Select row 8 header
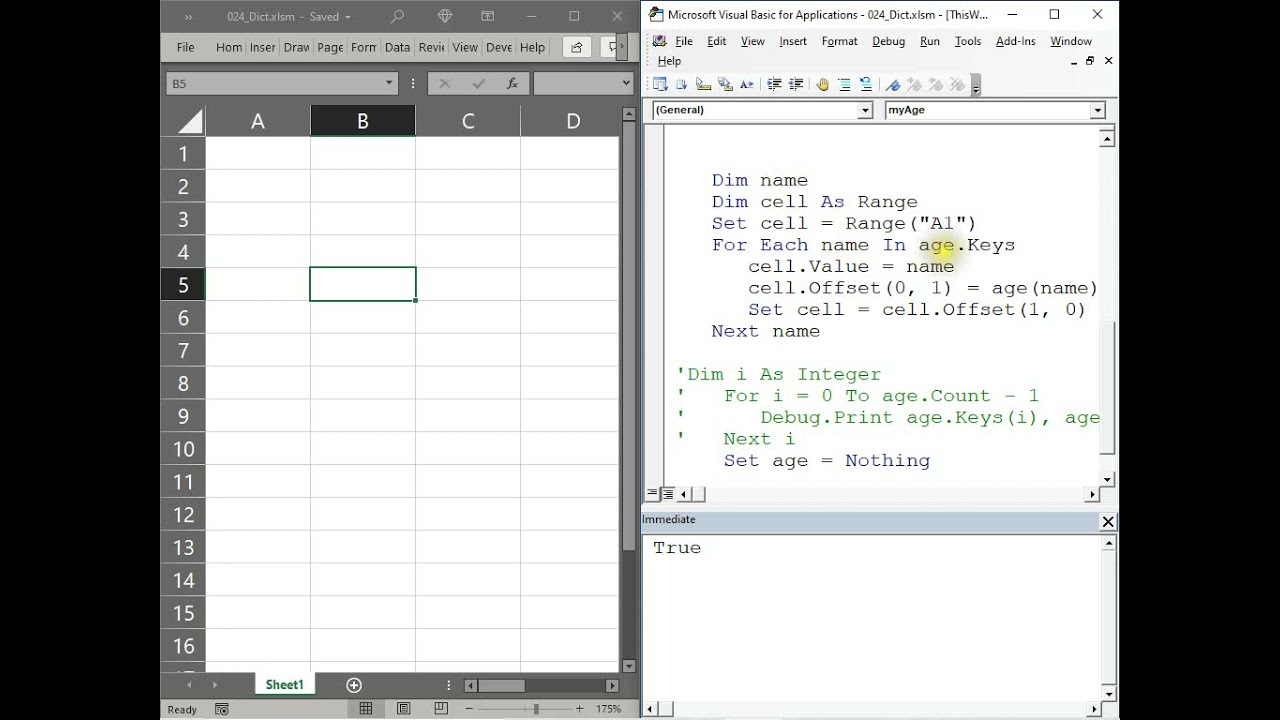 (x=183, y=383)
